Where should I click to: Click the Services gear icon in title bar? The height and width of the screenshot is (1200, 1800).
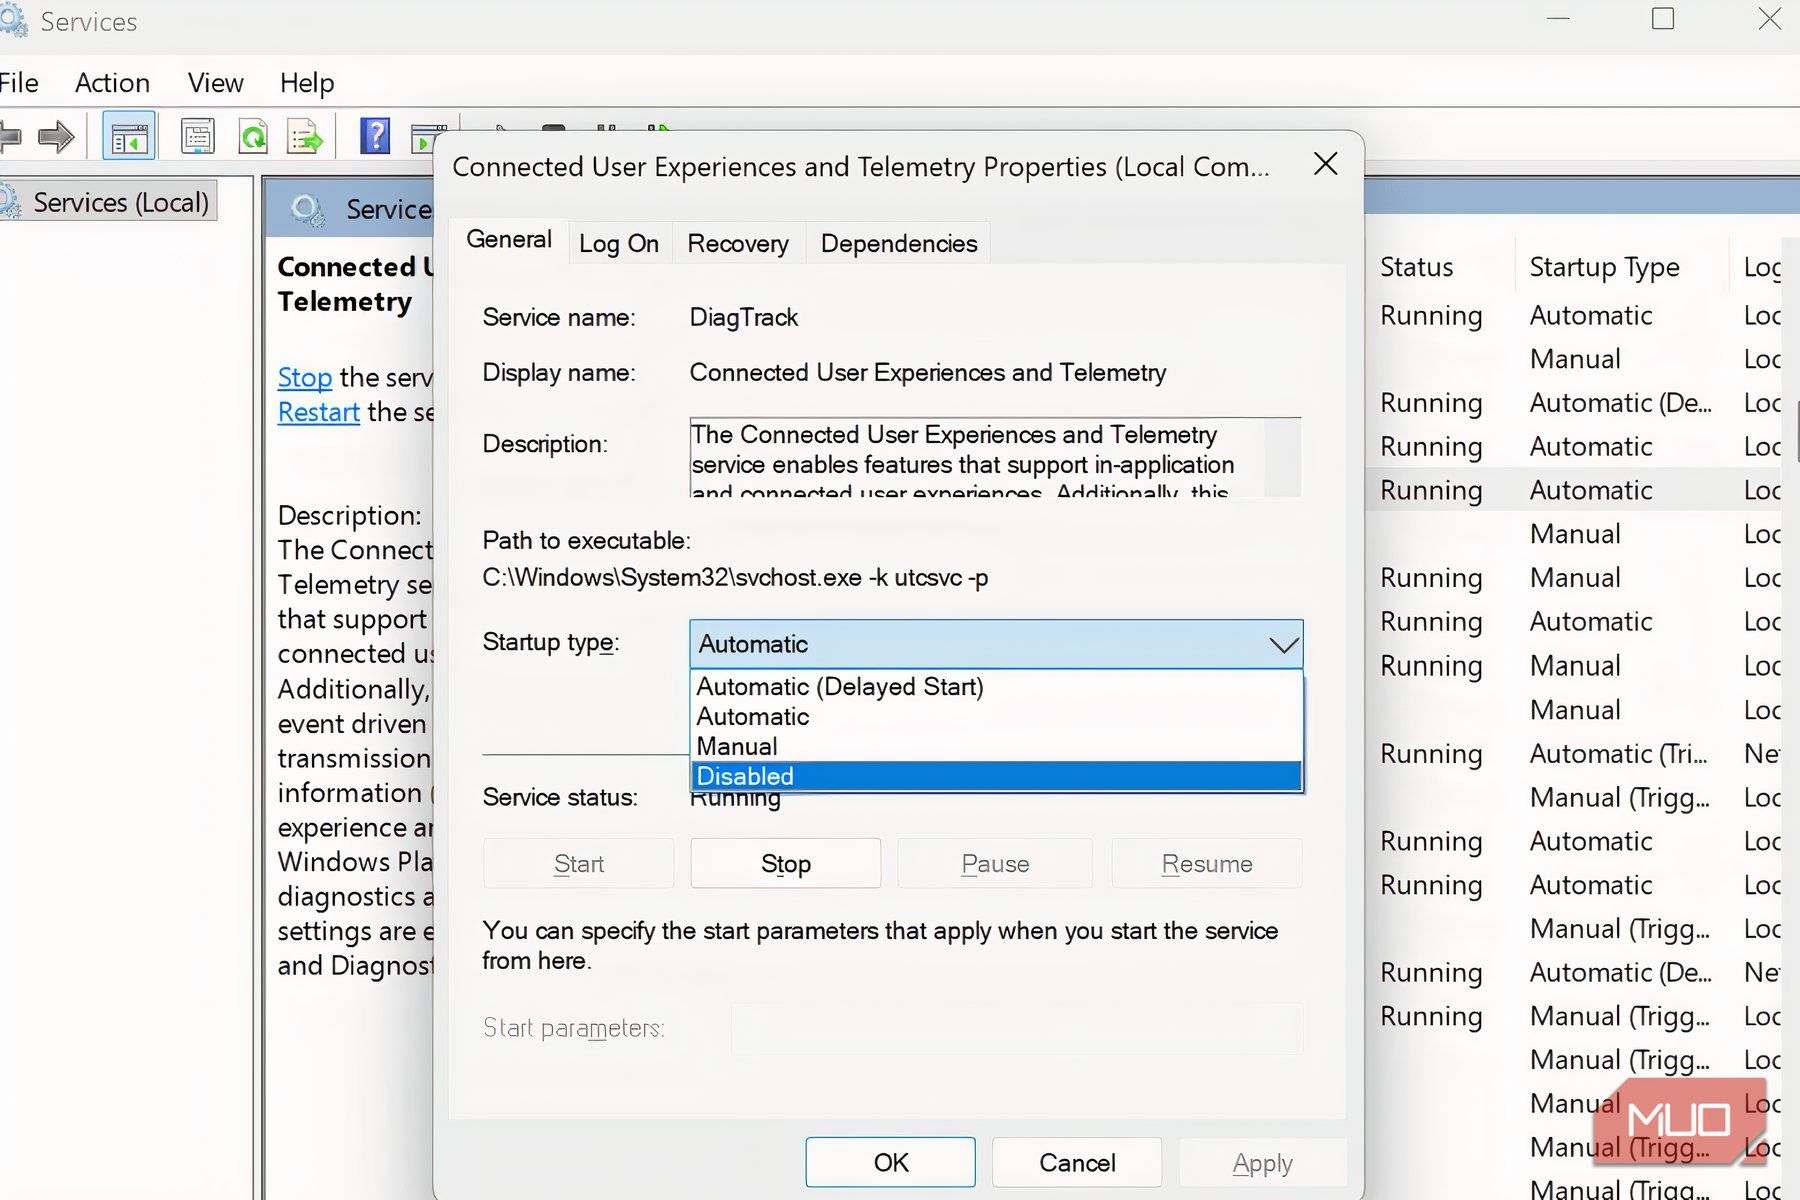(12, 21)
